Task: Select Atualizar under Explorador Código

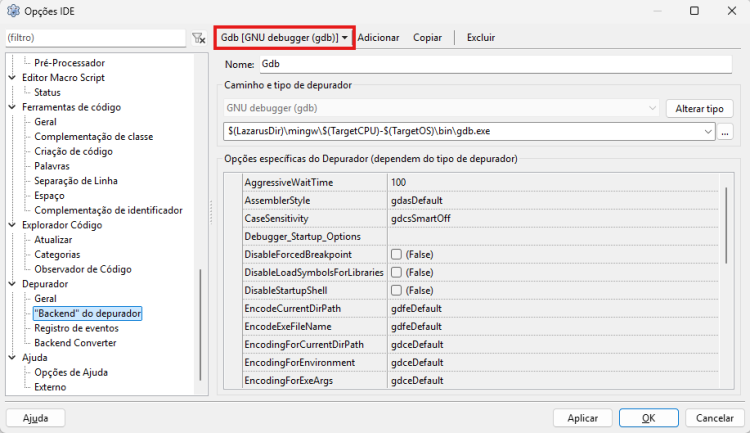Action: pos(53,240)
